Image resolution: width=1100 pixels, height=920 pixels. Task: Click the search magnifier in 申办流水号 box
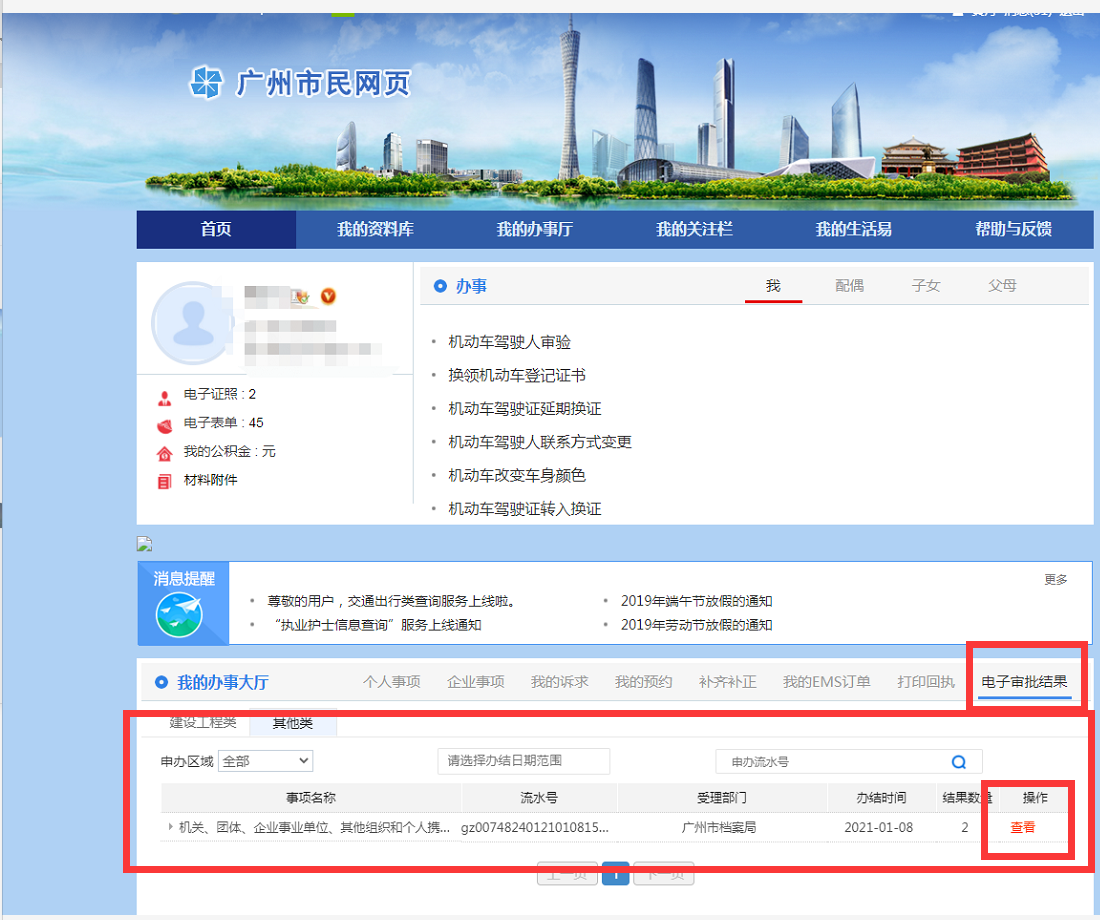point(958,762)
